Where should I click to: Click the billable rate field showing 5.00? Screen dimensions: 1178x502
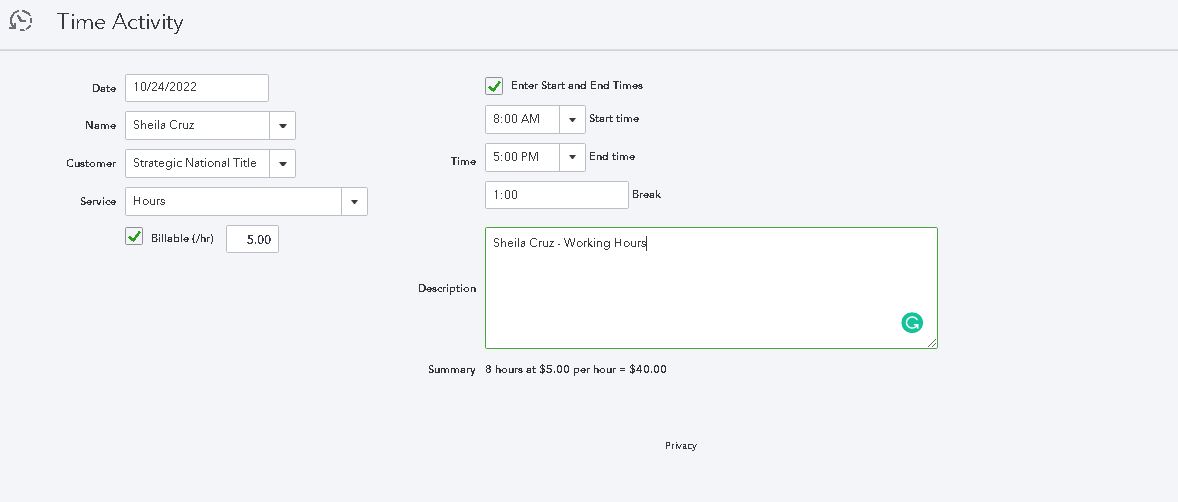[252, 240]
